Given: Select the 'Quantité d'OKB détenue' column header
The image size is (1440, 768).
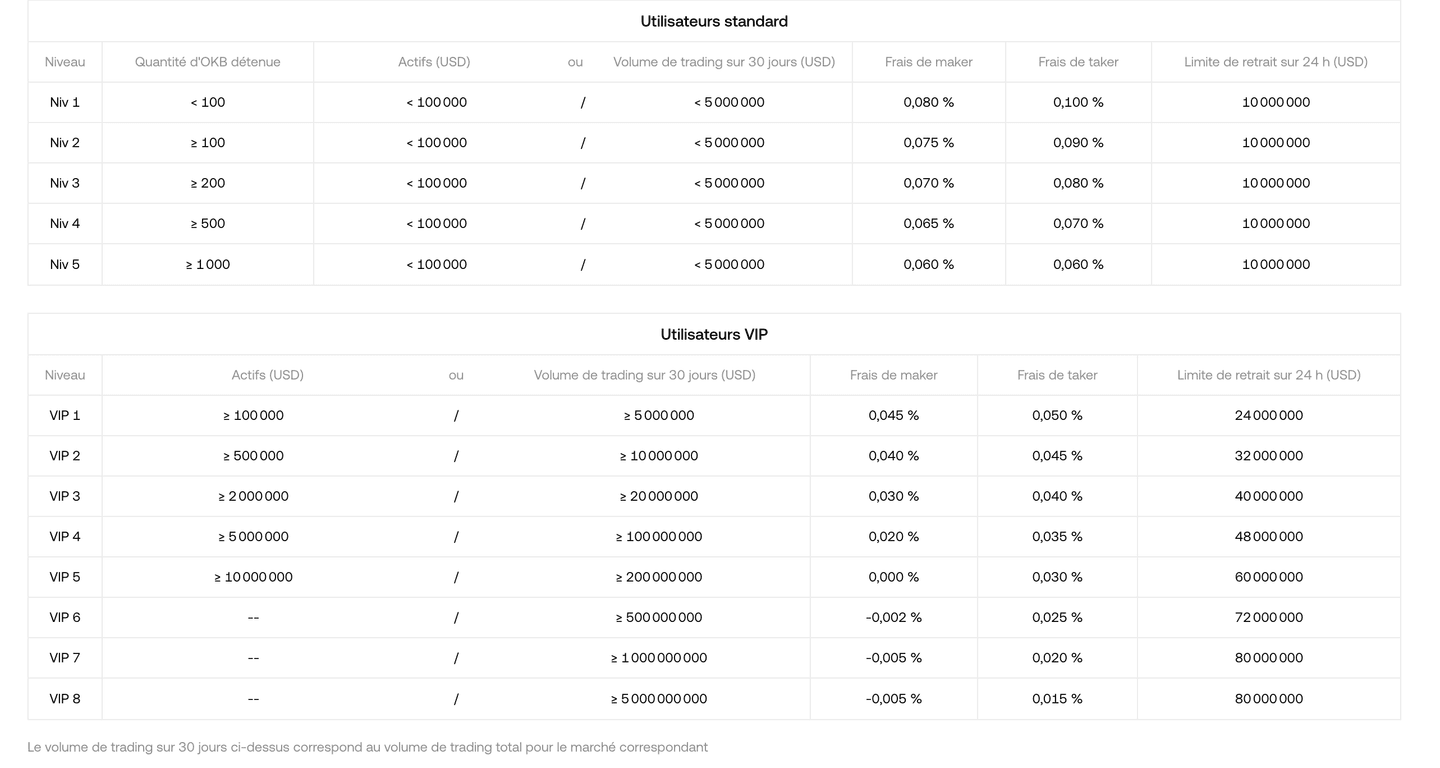Looking at the screenshot, I should 208,62.
